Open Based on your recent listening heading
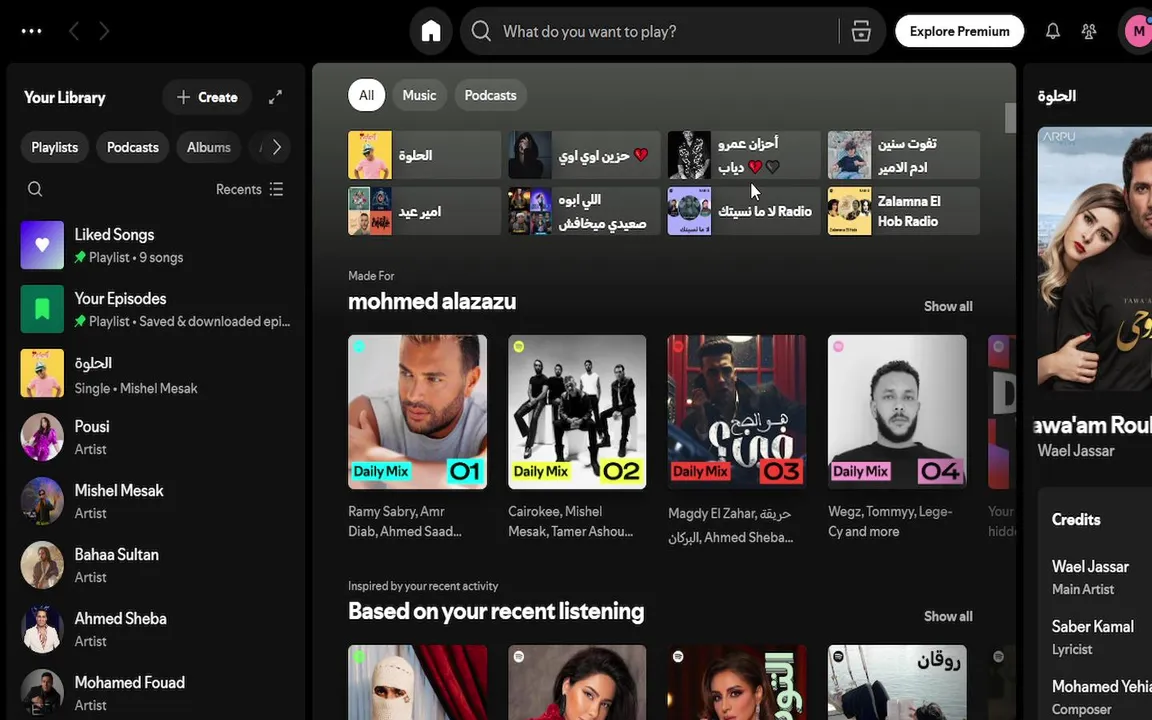Image resolution: width=1152 pixels, height=720 pixels. pyautogui.click(x=496, y=611)
